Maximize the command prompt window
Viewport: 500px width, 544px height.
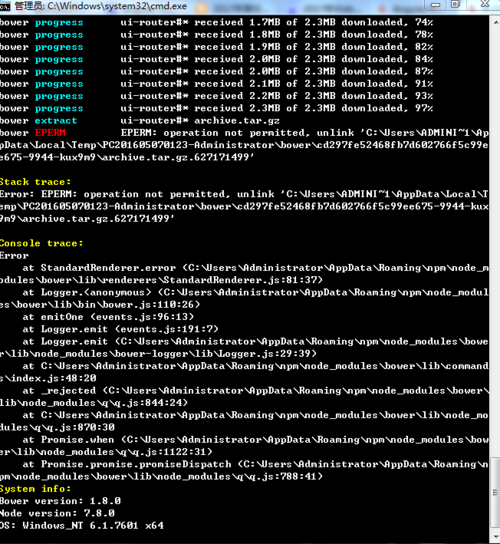pyautogui.click(x=455, y=5)
